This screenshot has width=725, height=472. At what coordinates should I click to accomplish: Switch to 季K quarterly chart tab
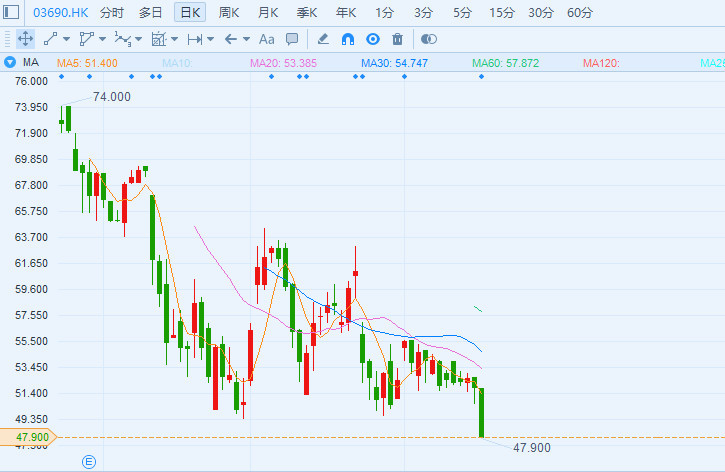[307, 13]
